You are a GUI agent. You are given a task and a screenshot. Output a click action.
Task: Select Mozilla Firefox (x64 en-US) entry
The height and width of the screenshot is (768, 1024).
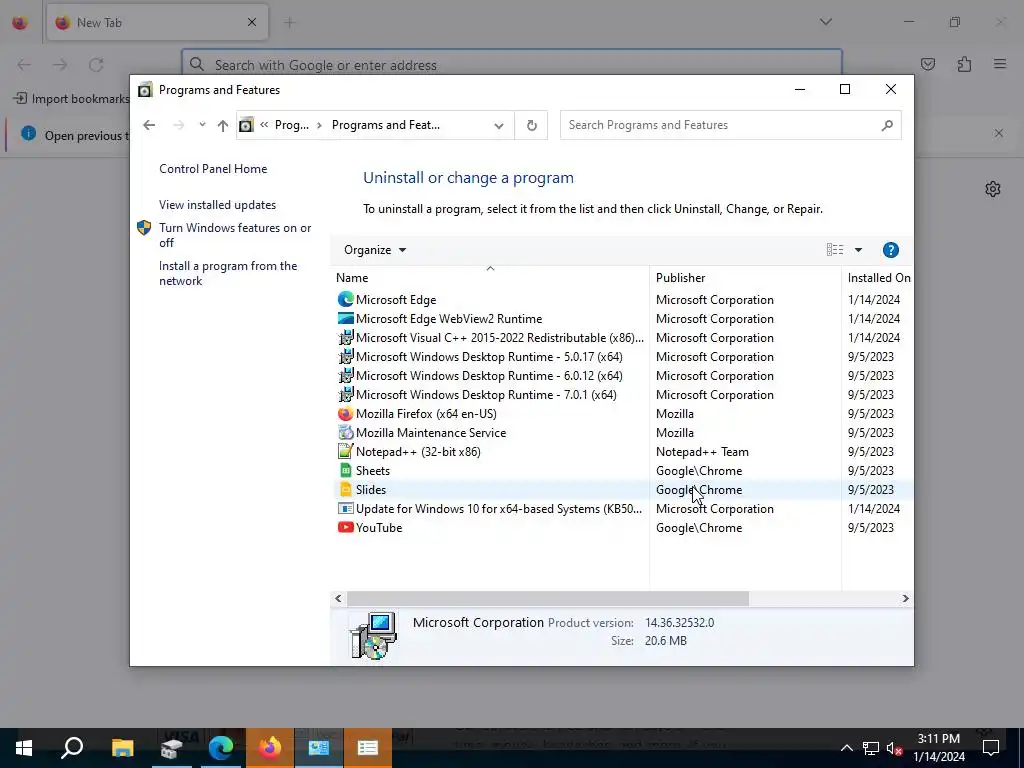click(x=621, y=413)
